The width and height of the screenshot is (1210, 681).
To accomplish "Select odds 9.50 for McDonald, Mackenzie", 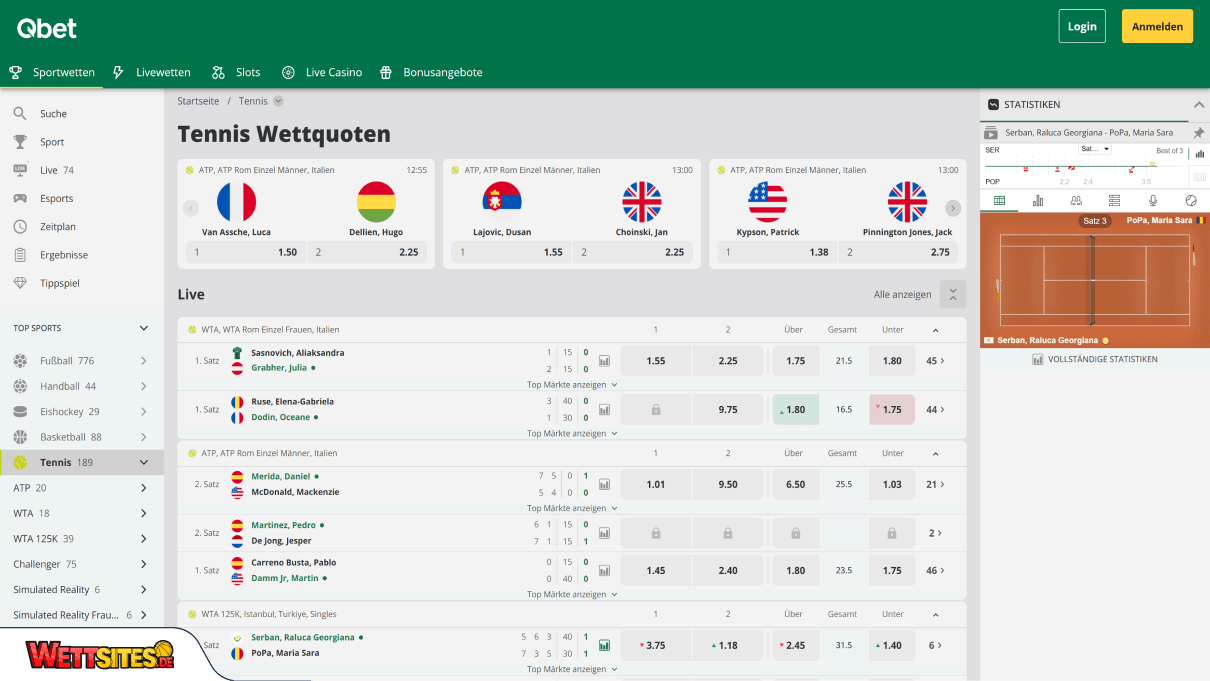I will click(x=728, y=484).
